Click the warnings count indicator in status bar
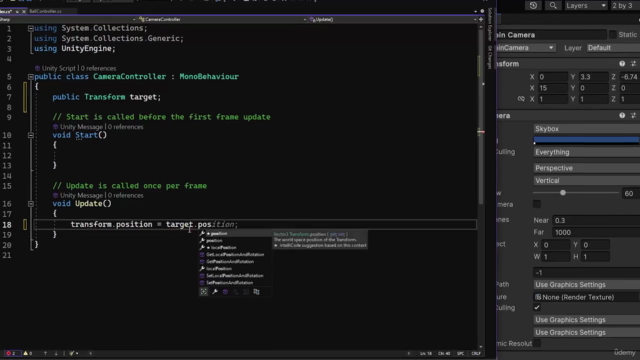Image resolution: width=640 pixels, height=360 pixels. tap(27, 353)
